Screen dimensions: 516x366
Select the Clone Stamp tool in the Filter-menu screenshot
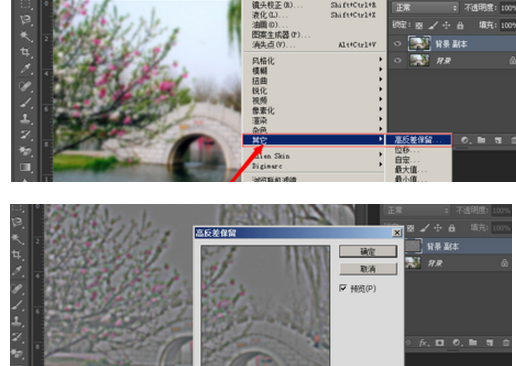pos(25,118)
